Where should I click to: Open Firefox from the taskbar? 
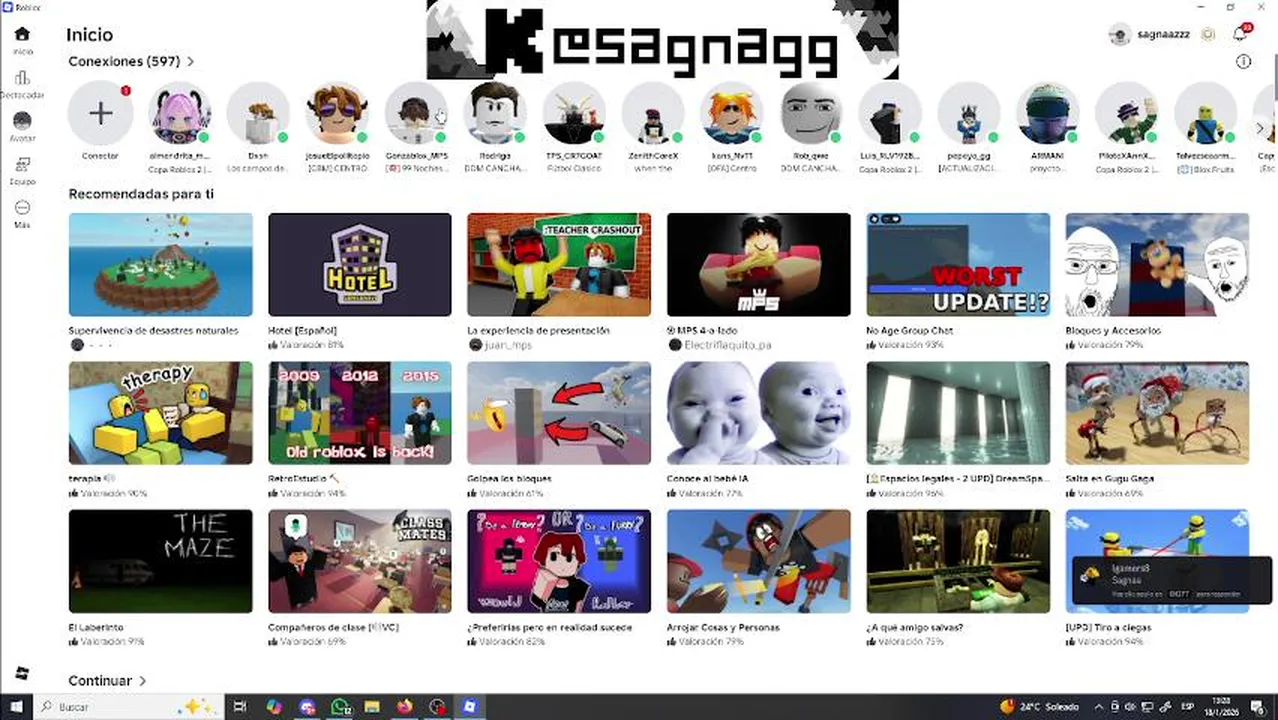coord(404,707)
